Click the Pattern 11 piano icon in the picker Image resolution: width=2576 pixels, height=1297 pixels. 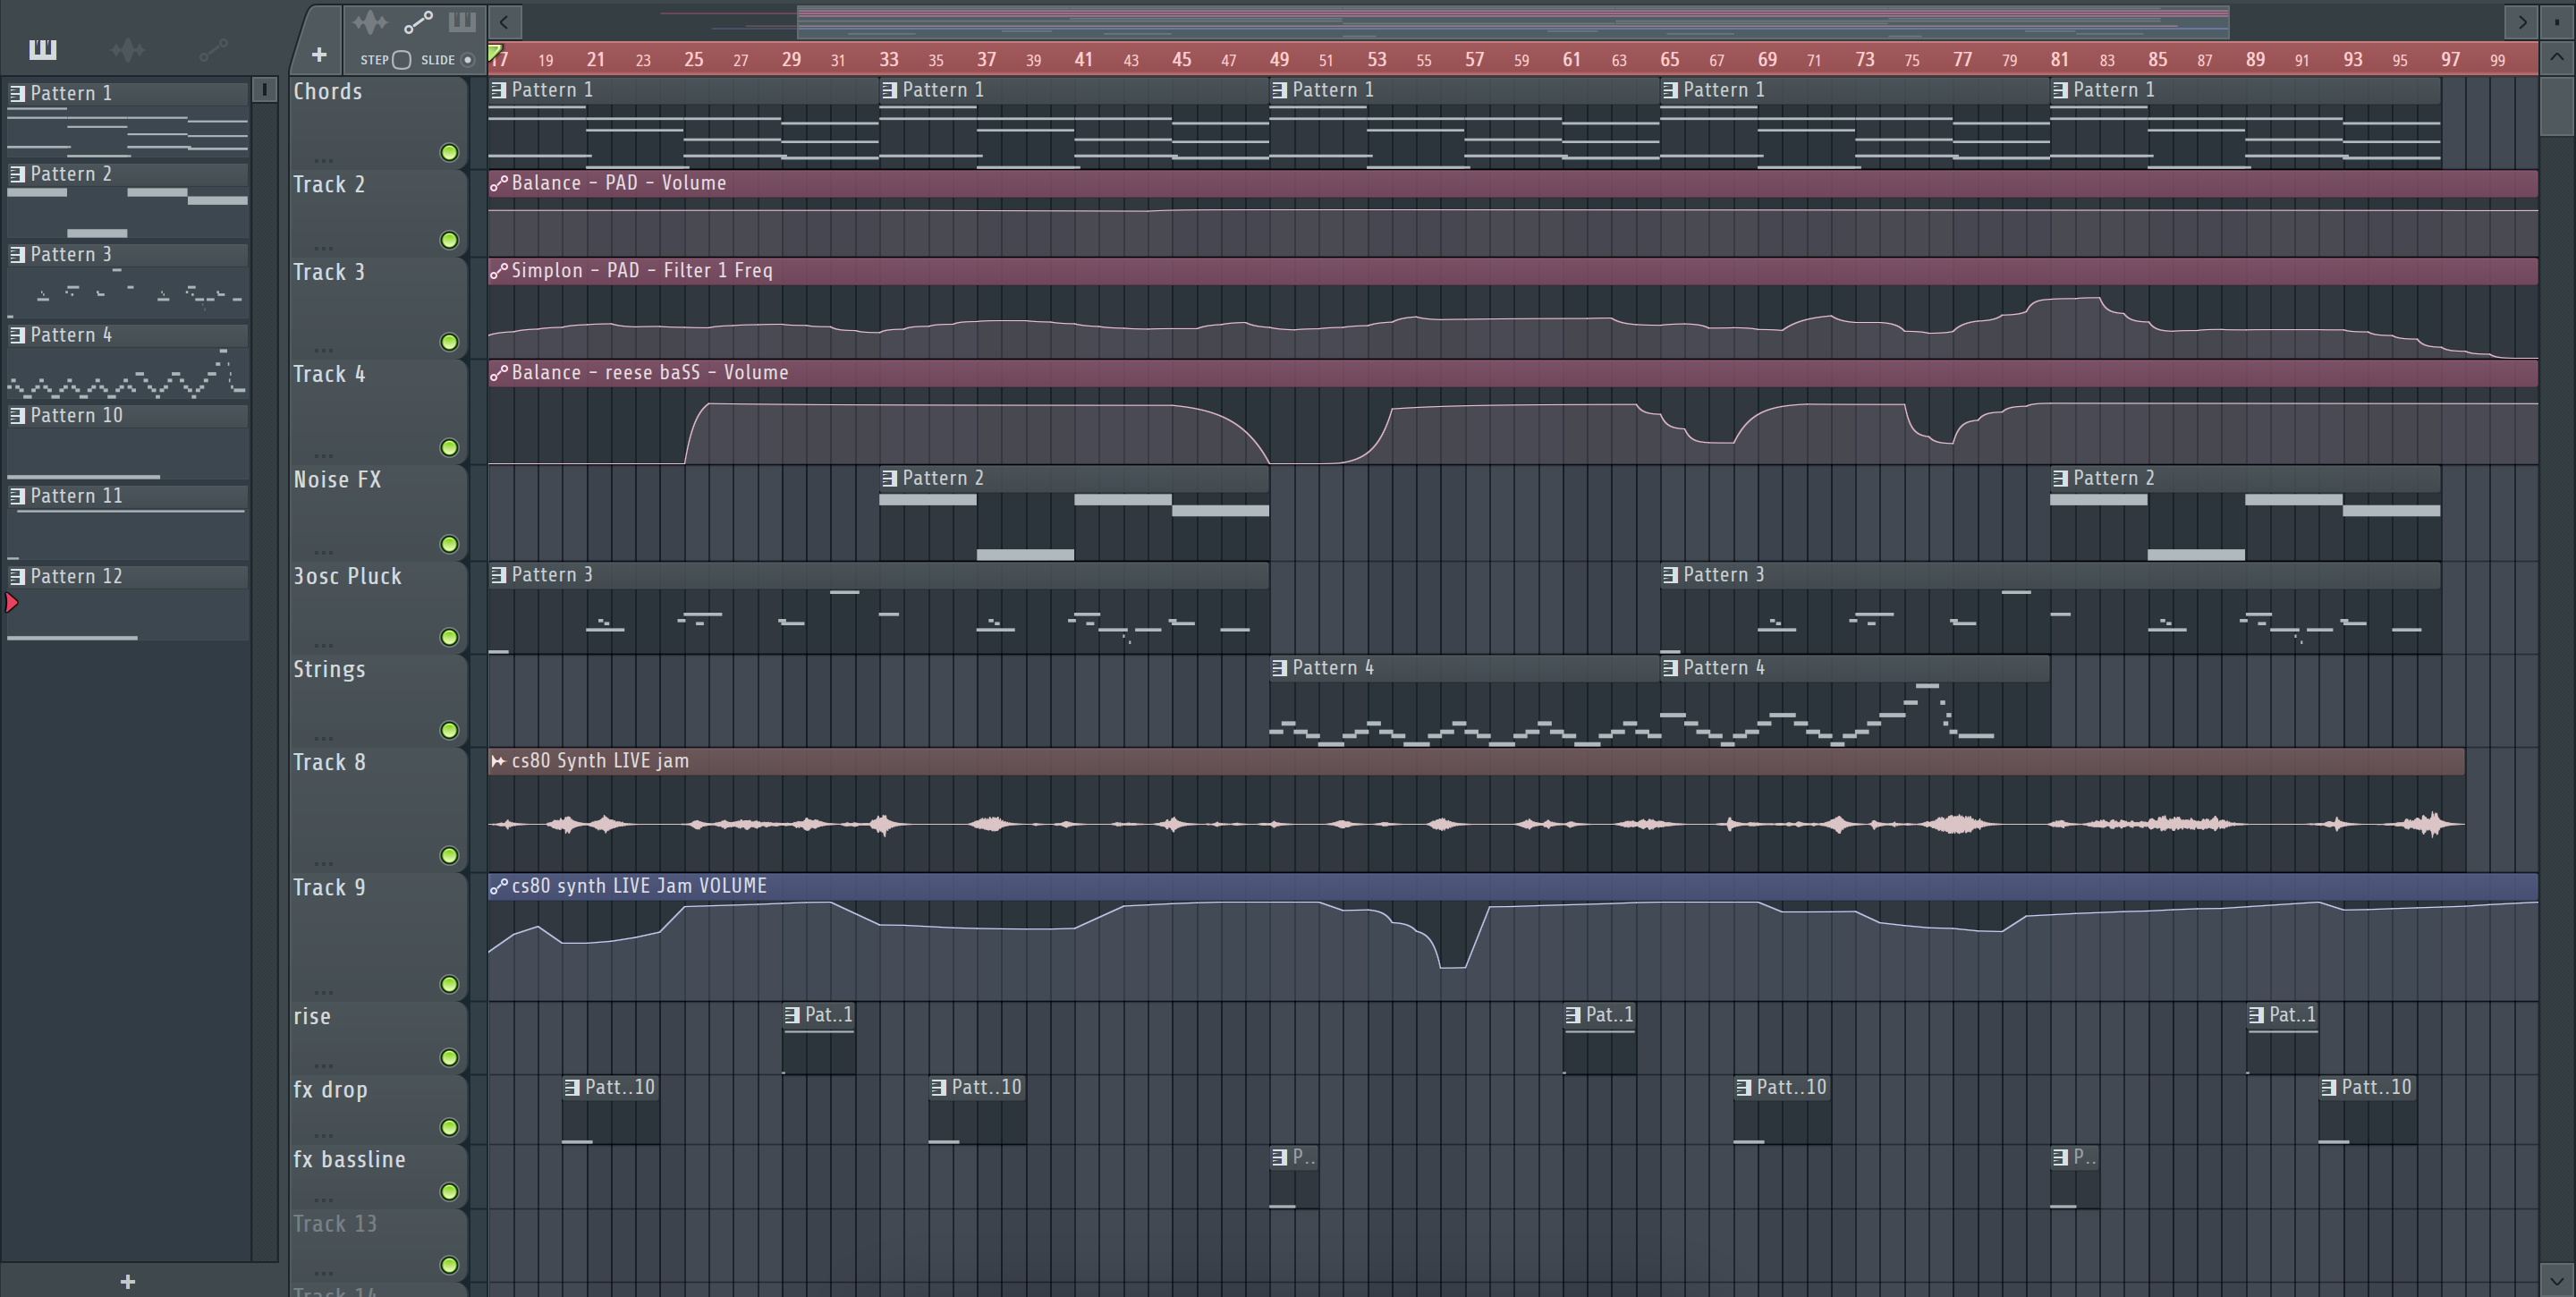pyautogui.click(x=17, y=496)
